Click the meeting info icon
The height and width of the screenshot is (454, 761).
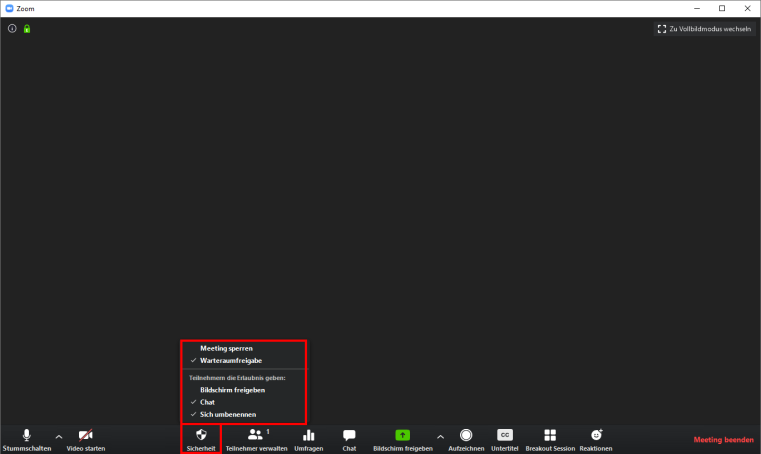tap(12, 29)
